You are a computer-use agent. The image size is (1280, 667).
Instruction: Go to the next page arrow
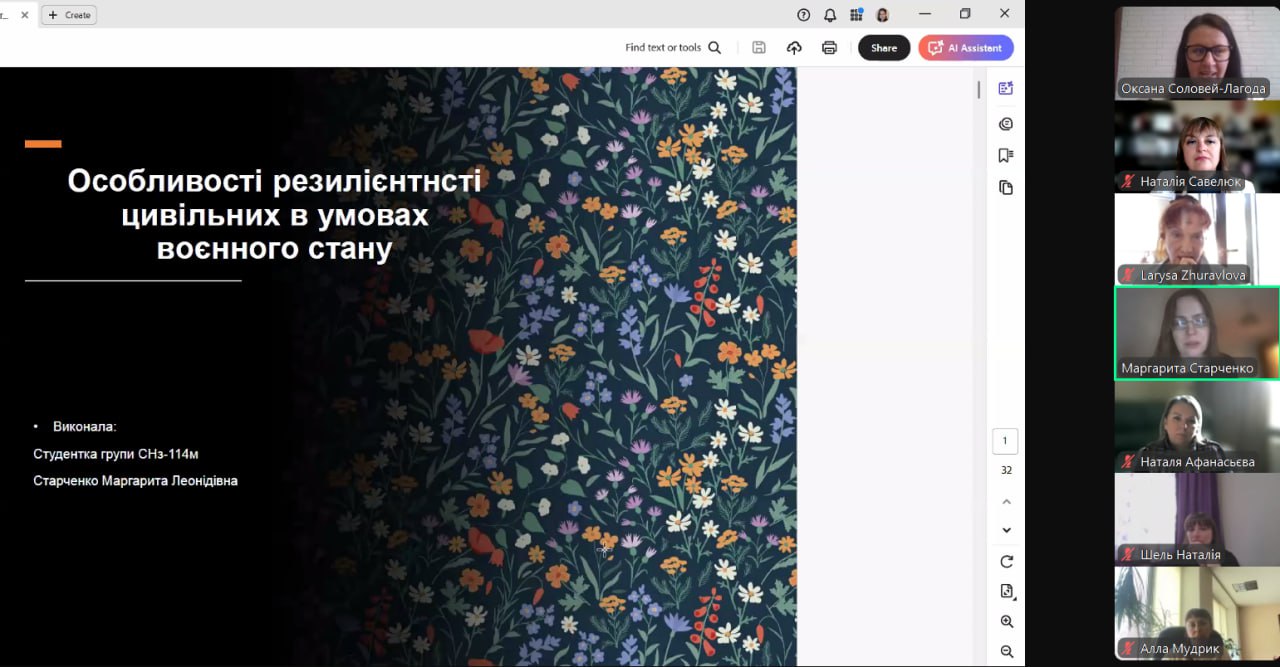[x=1006, y=530]
